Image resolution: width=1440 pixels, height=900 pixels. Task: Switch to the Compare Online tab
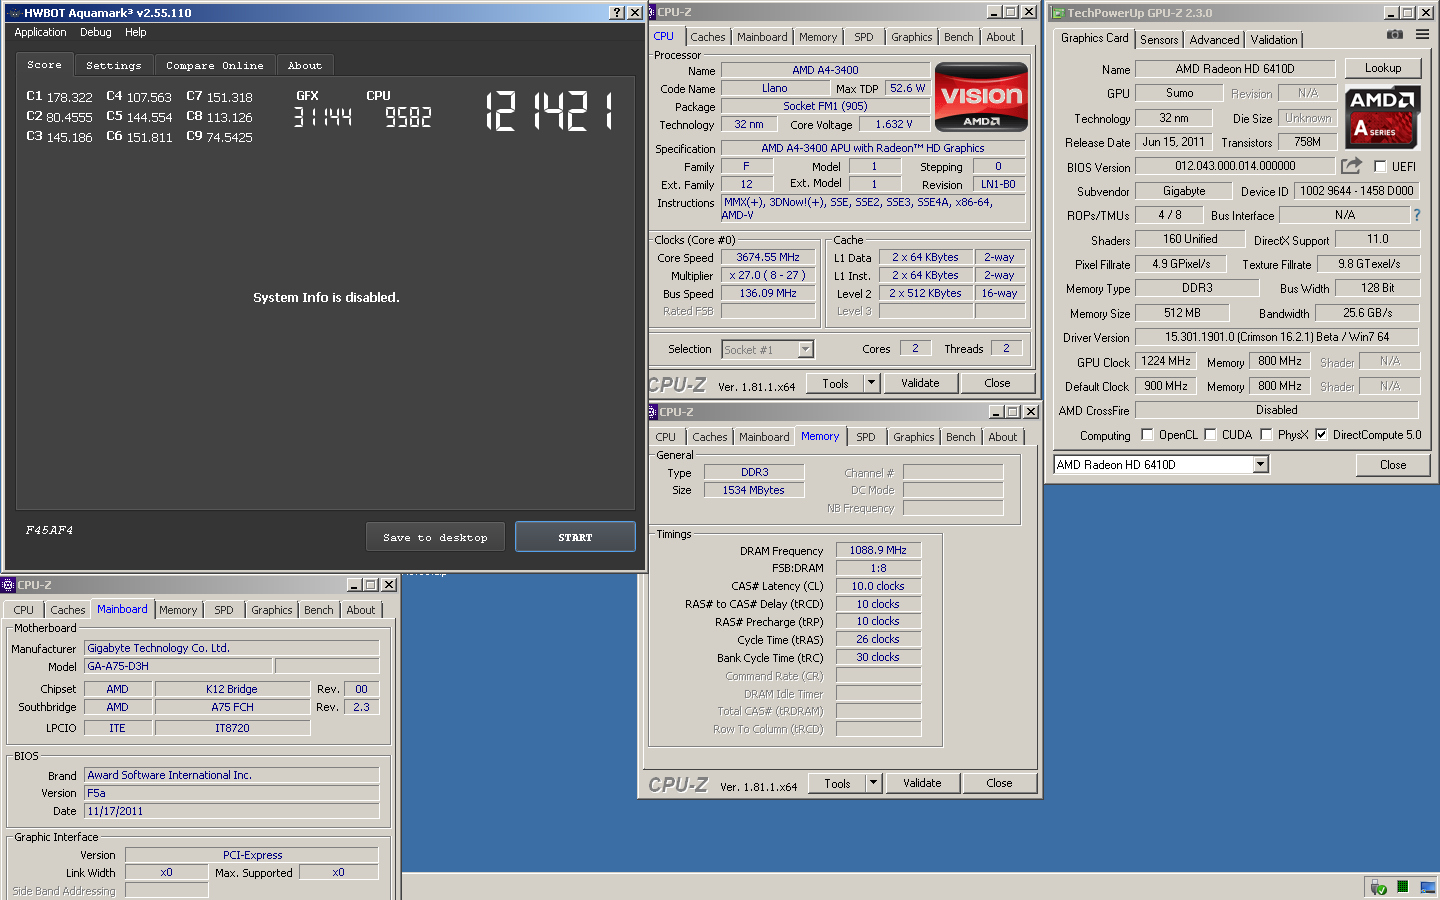tap(215, 66)
